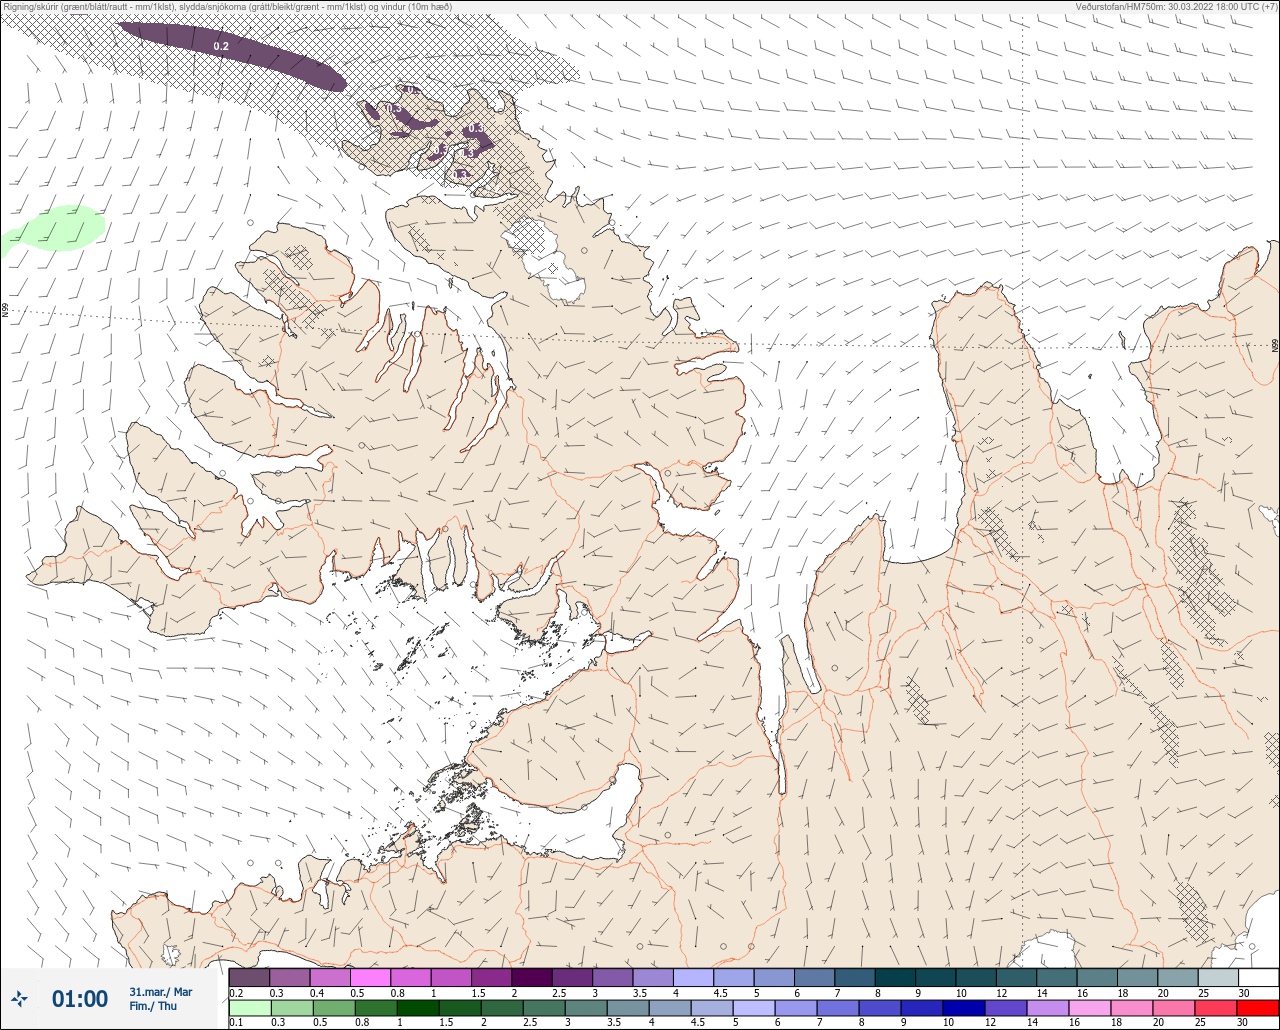Click the N99 label on the left map edge

pyautogui.click(x=5, y=311)
